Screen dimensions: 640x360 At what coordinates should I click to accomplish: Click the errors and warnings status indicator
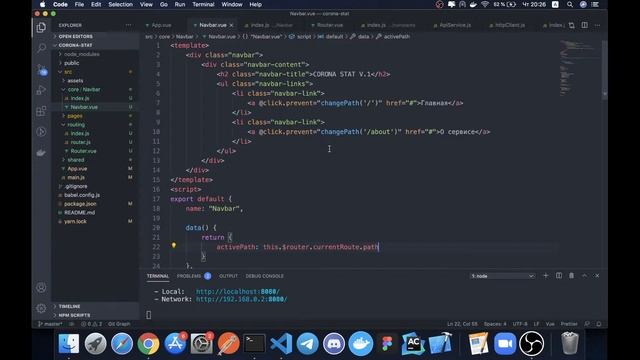coord(91,324)
